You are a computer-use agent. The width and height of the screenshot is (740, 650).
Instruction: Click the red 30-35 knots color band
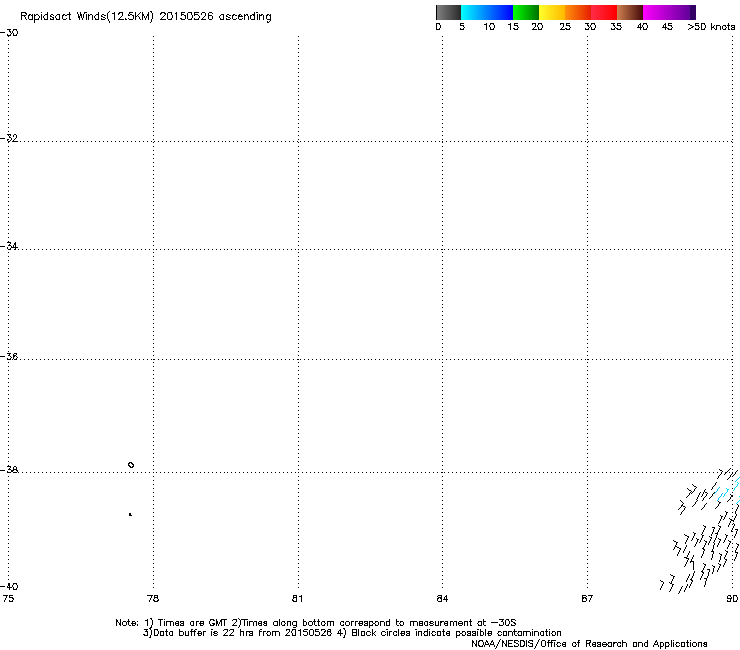(604, 12)
